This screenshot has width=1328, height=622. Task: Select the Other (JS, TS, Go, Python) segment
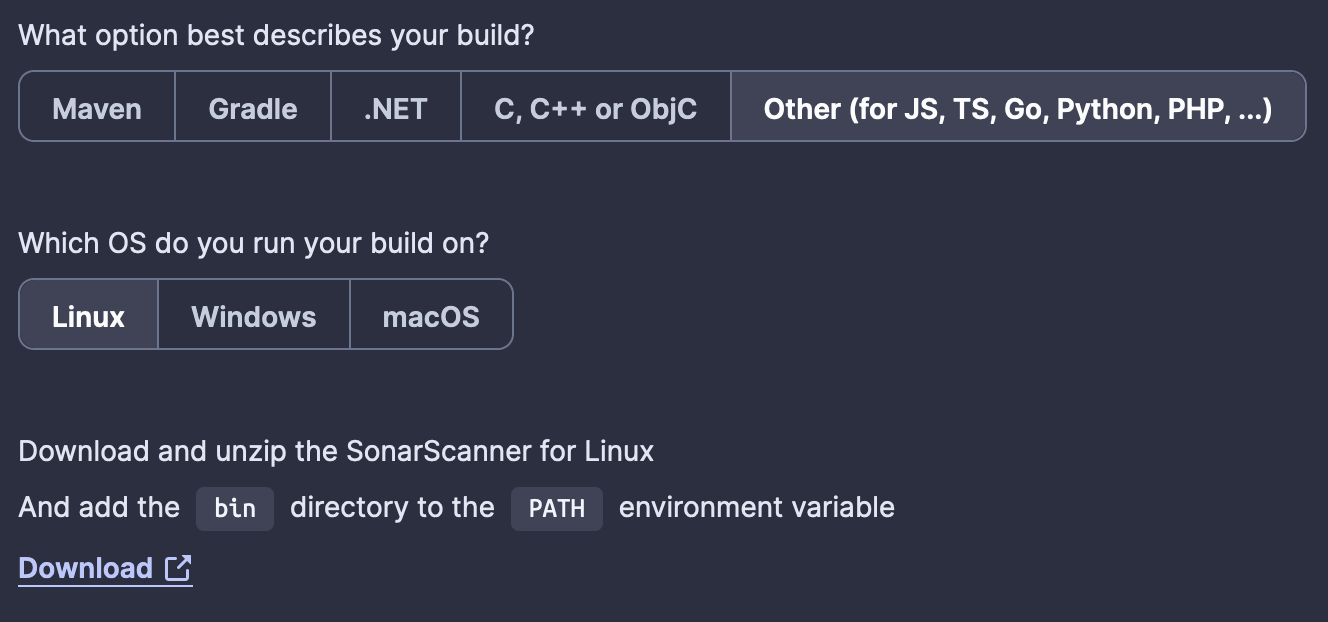pos(1021,107)
